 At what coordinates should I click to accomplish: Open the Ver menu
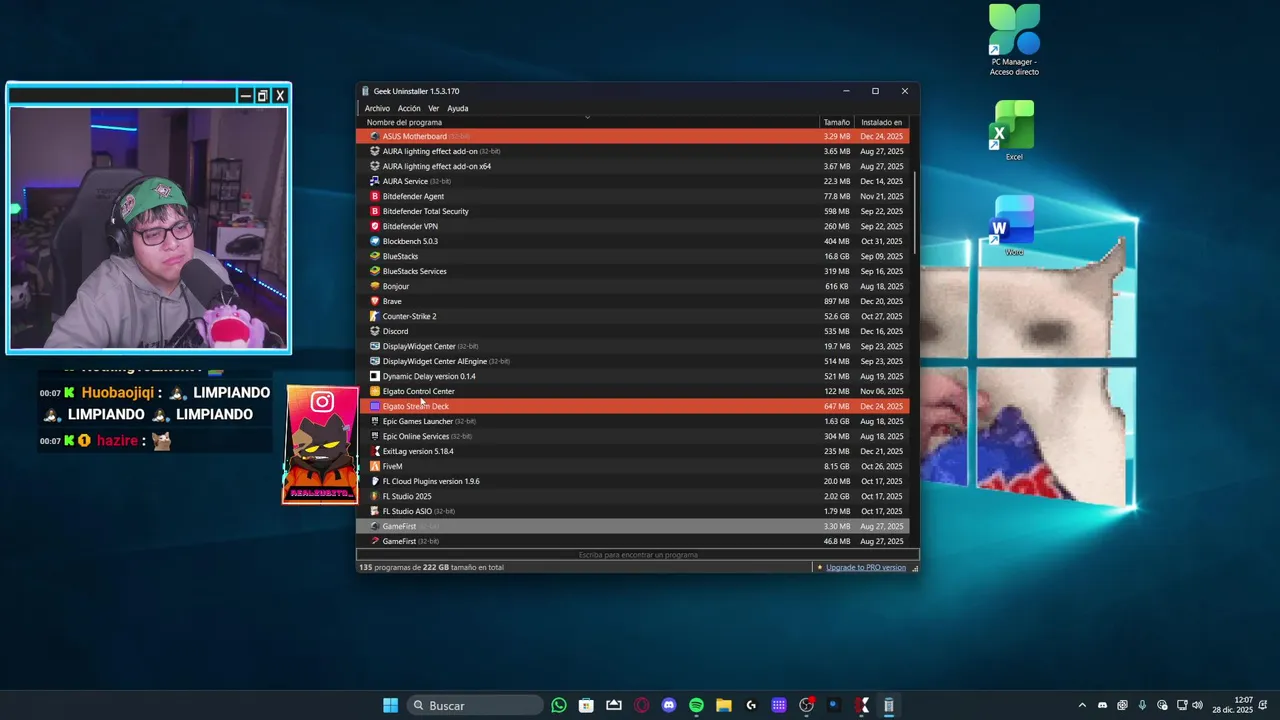[434, 108]
